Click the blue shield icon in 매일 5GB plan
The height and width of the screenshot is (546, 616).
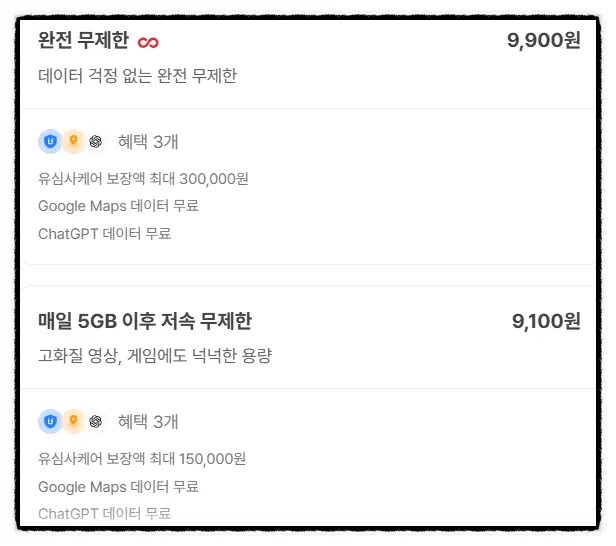[x=50, y=421]
